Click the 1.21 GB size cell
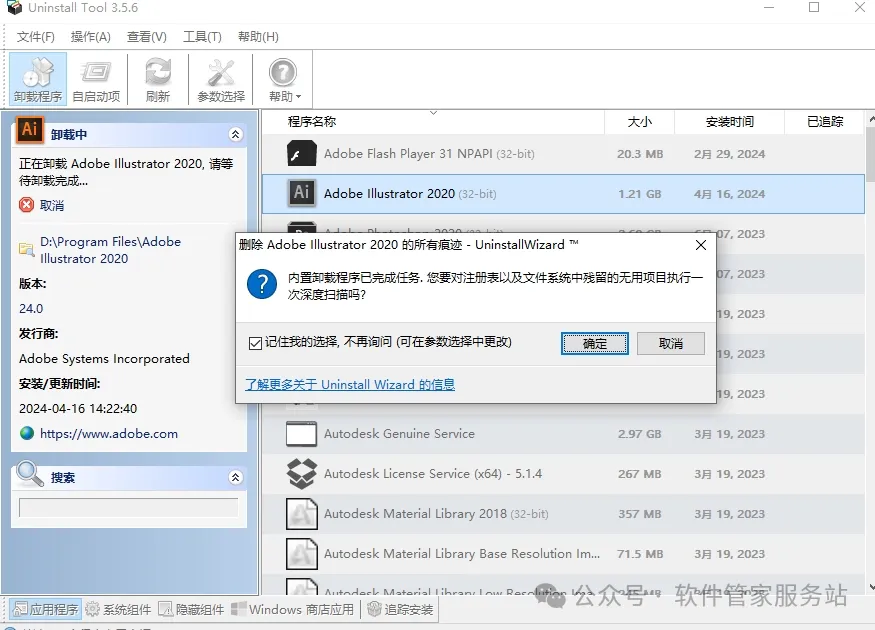Viewport: 875px width, 630px height. (x=640, y=194)
